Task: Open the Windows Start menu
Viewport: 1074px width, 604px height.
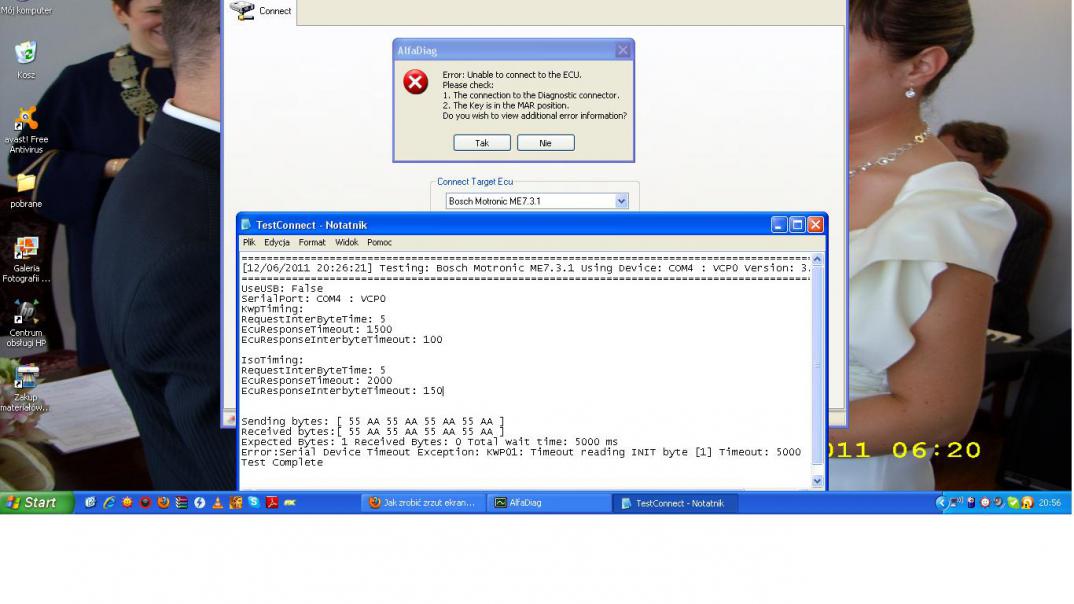Action: [x=36, y=503]
